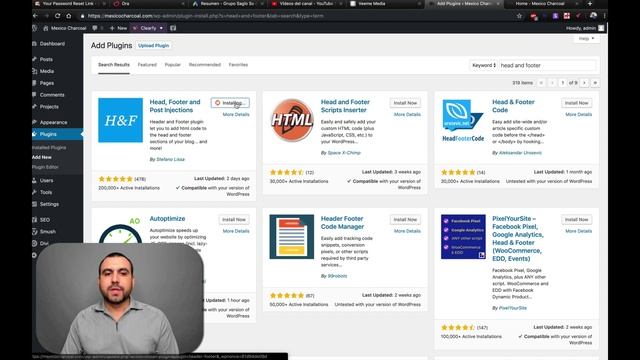Switch to the Recommended tab
This screenshot has height=360, width=640.
click(204, 65)
